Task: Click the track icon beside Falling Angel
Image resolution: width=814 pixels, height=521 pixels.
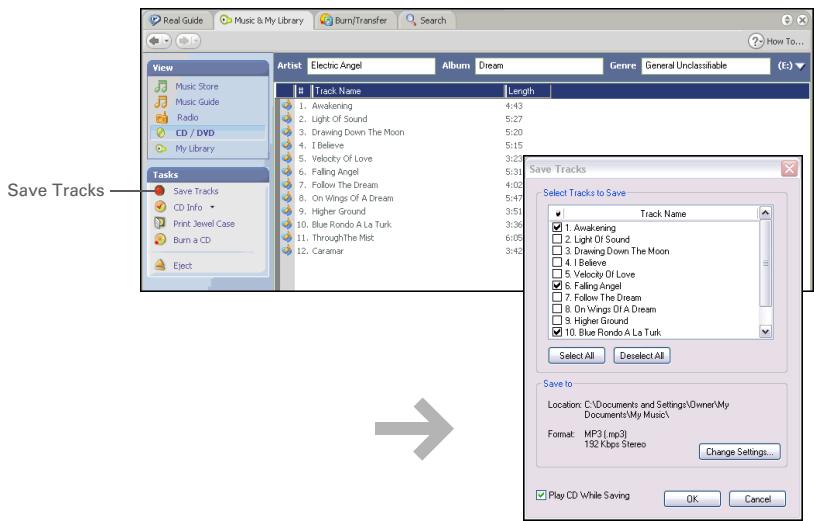Action: 287,172
